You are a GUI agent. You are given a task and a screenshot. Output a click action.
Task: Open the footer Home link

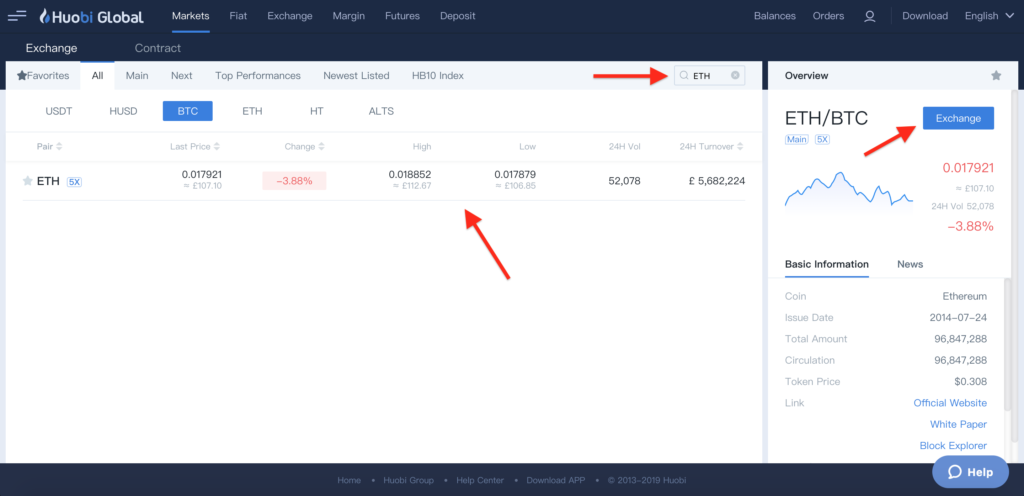[x=349, y=480]
